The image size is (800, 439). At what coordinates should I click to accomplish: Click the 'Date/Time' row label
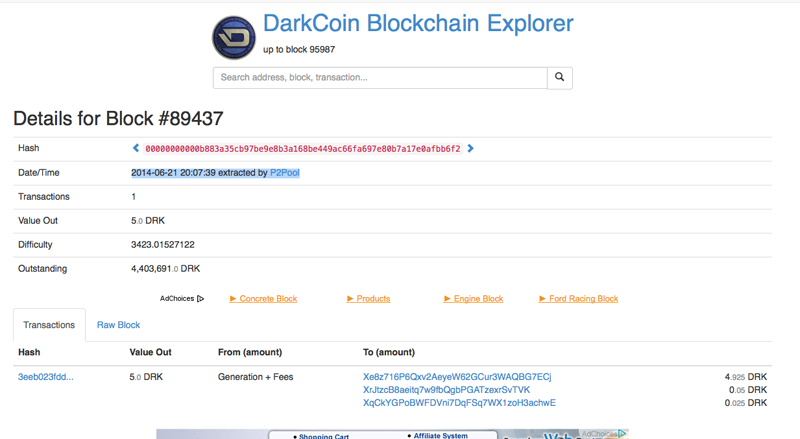[39, 173]
